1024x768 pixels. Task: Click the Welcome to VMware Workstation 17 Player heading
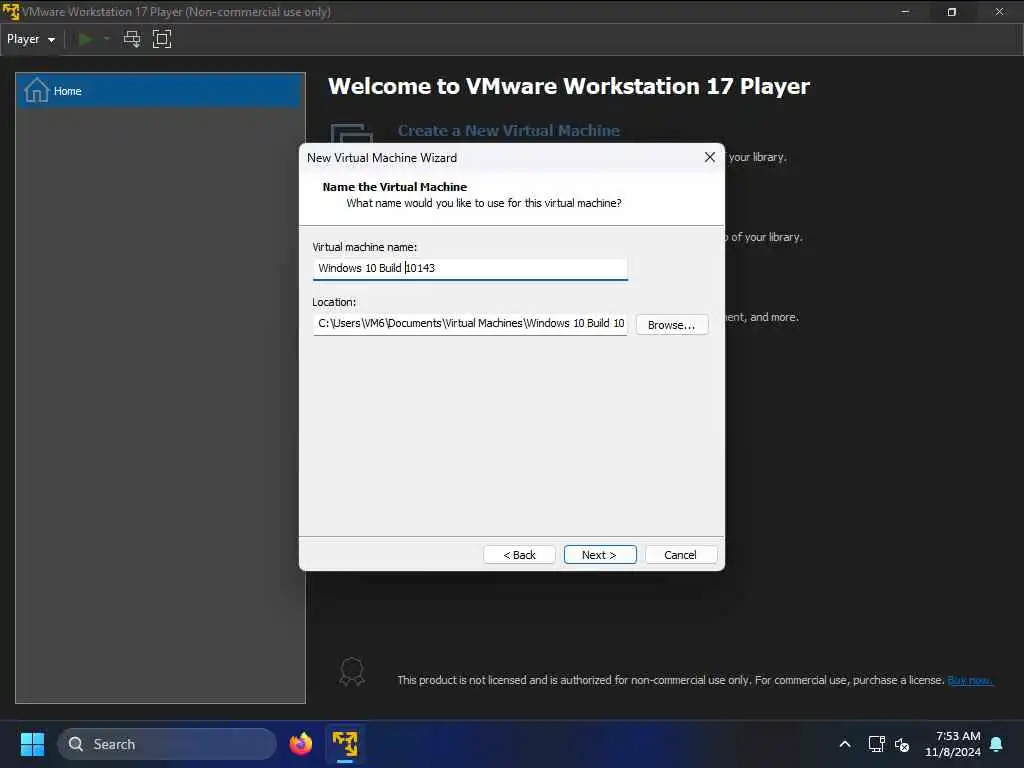[x=569, y=86]
